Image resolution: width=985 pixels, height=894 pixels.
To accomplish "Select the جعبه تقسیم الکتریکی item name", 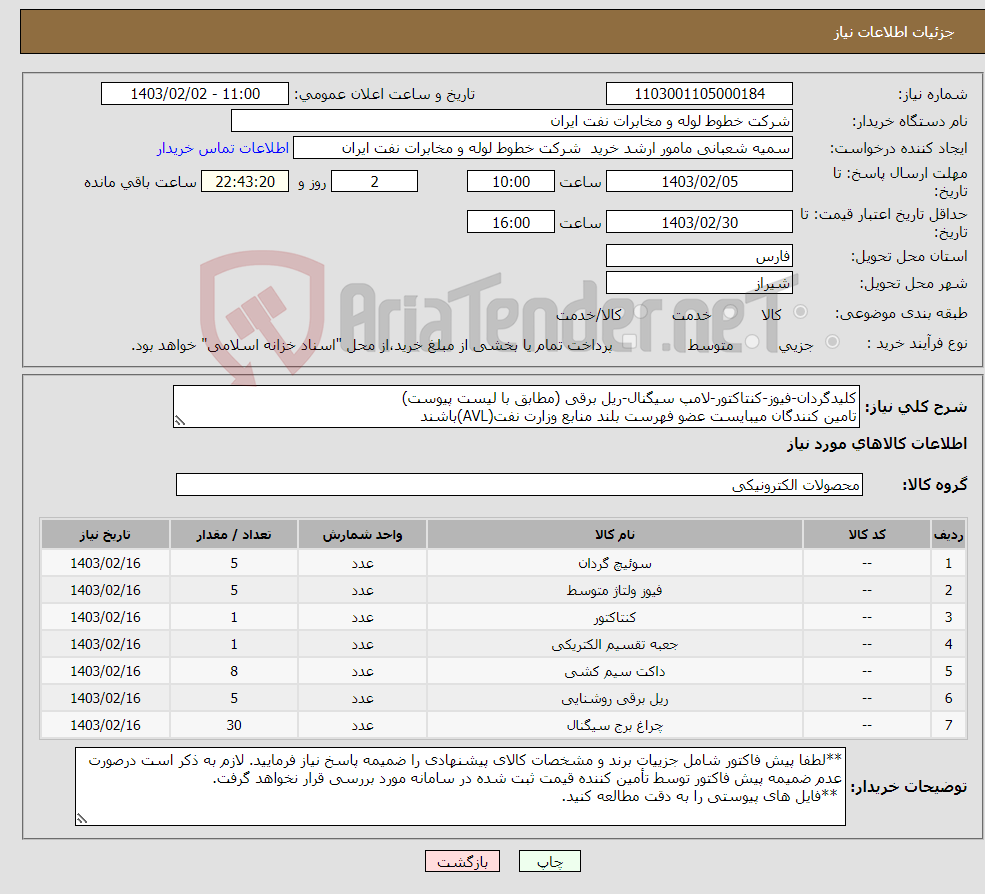I will [x=614, y=645].
